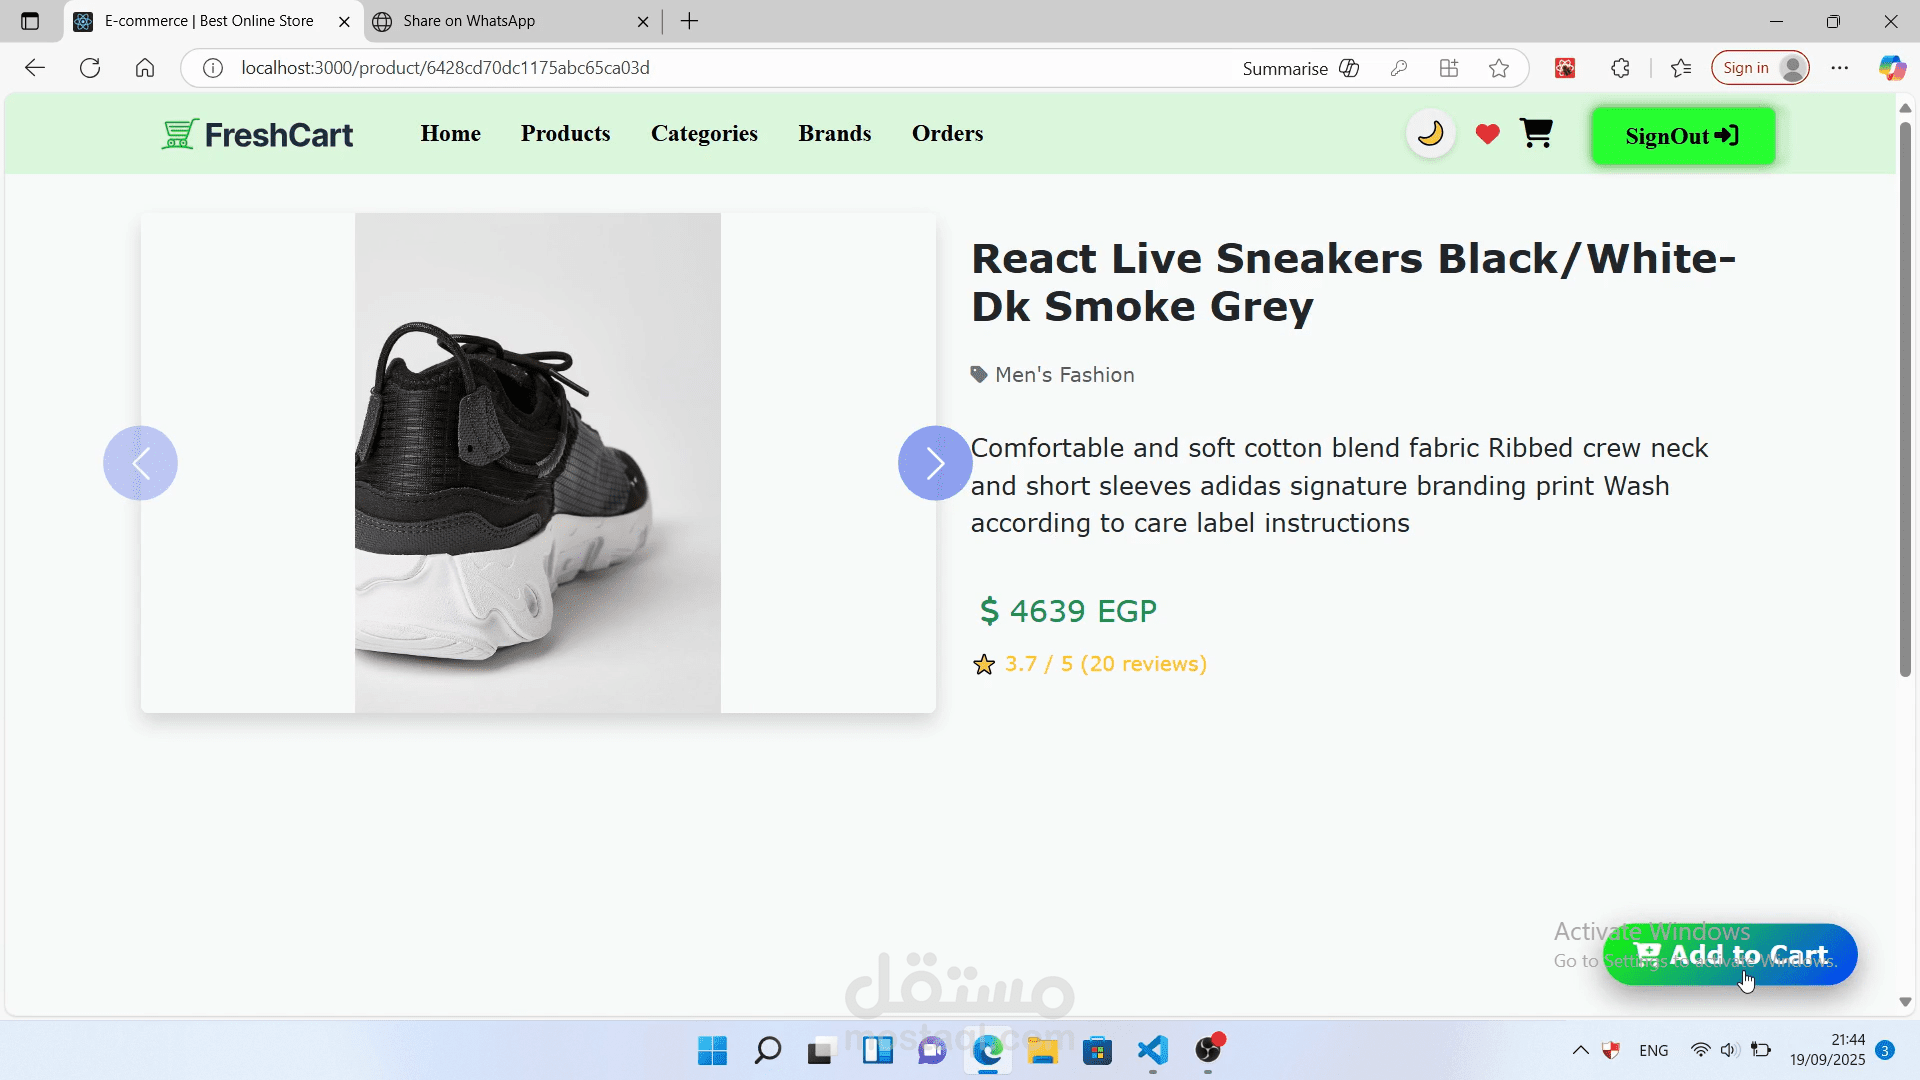Screen dimensions: 1920x1080
Task: Open the Products nav link
Action: coord(565,133)
